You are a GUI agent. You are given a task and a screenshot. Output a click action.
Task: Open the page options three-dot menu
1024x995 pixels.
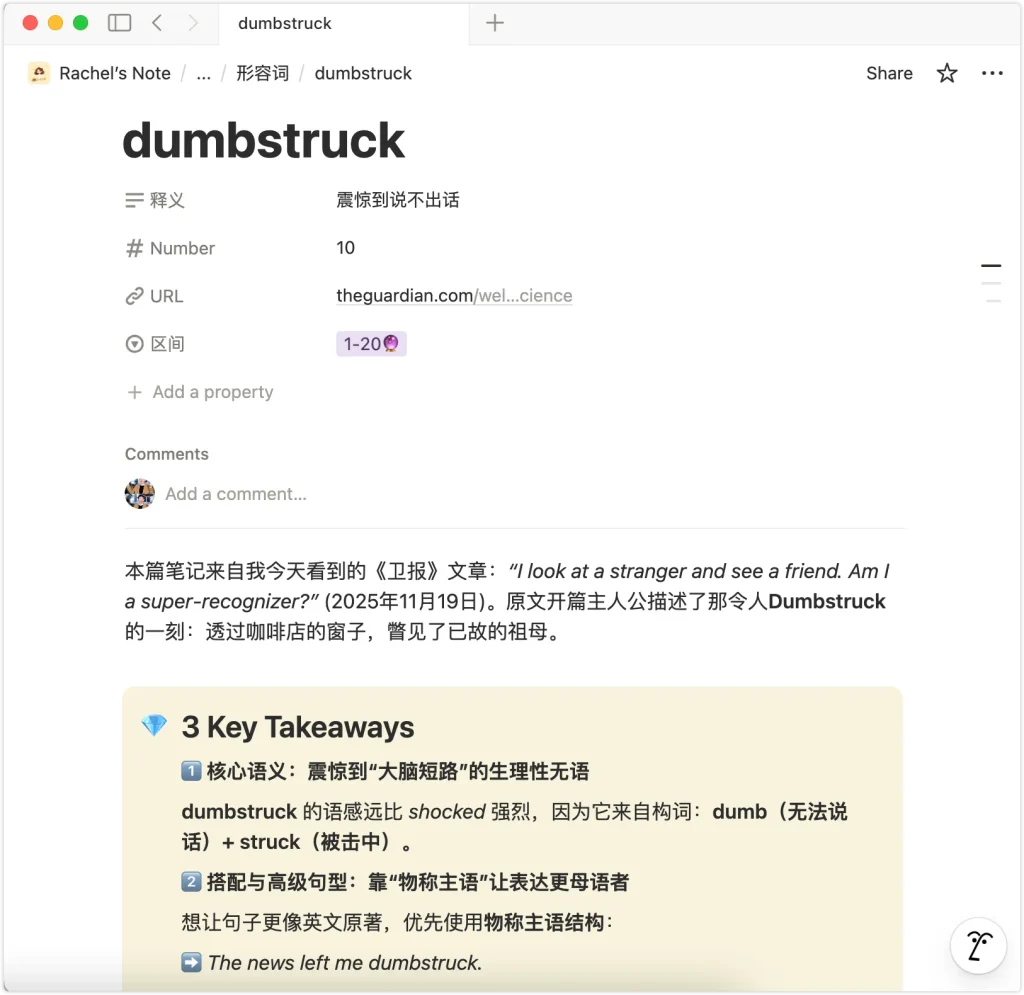(x=992, y=73)
